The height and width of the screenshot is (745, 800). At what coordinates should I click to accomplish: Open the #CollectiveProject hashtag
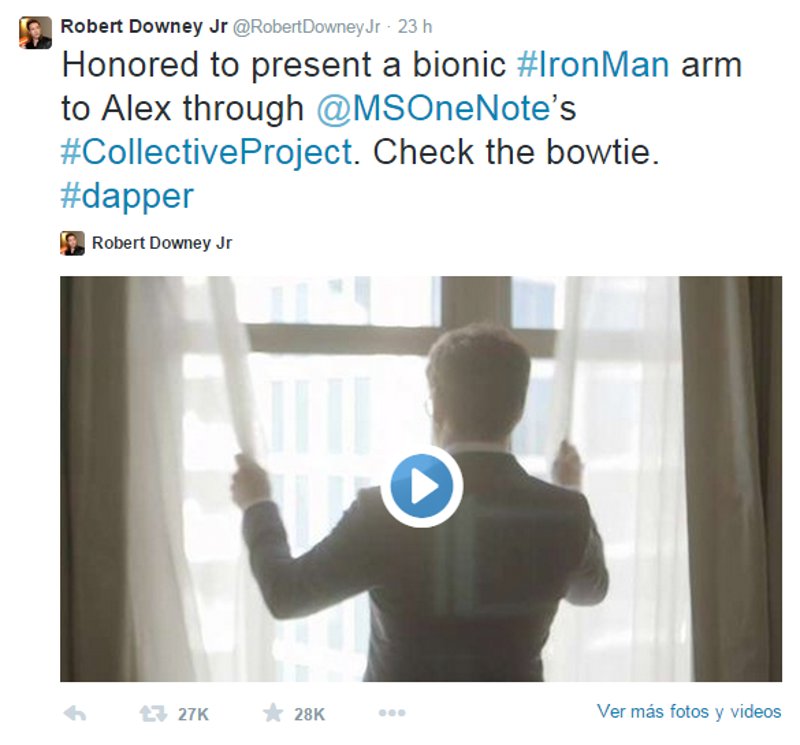[207, 152]
